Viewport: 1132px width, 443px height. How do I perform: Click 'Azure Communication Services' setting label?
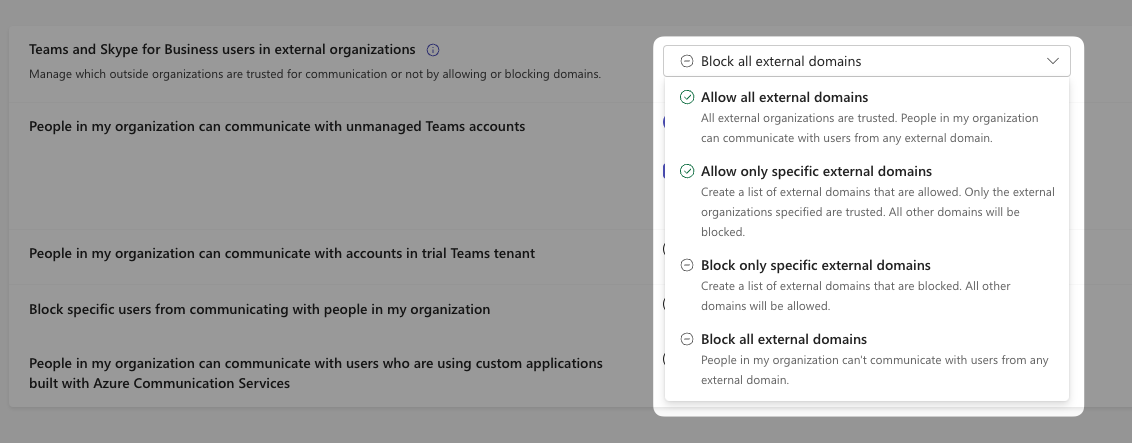pos(315,373)
